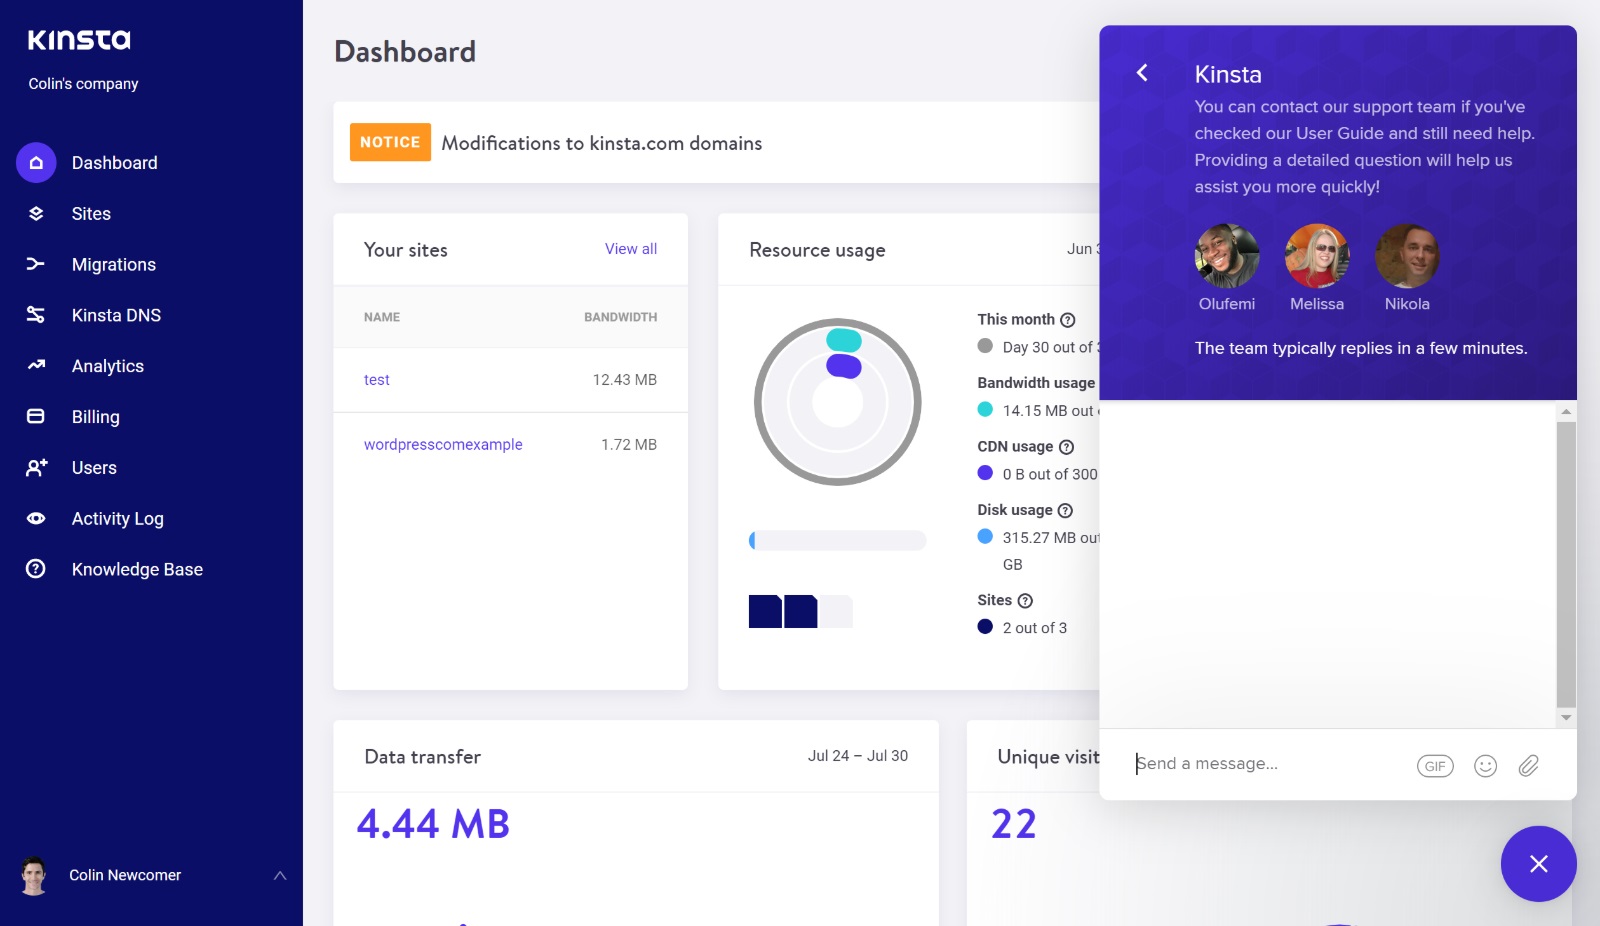Click chat scrollbar down arrow
Screen dimensions: 1600x926
[1566, 717]
